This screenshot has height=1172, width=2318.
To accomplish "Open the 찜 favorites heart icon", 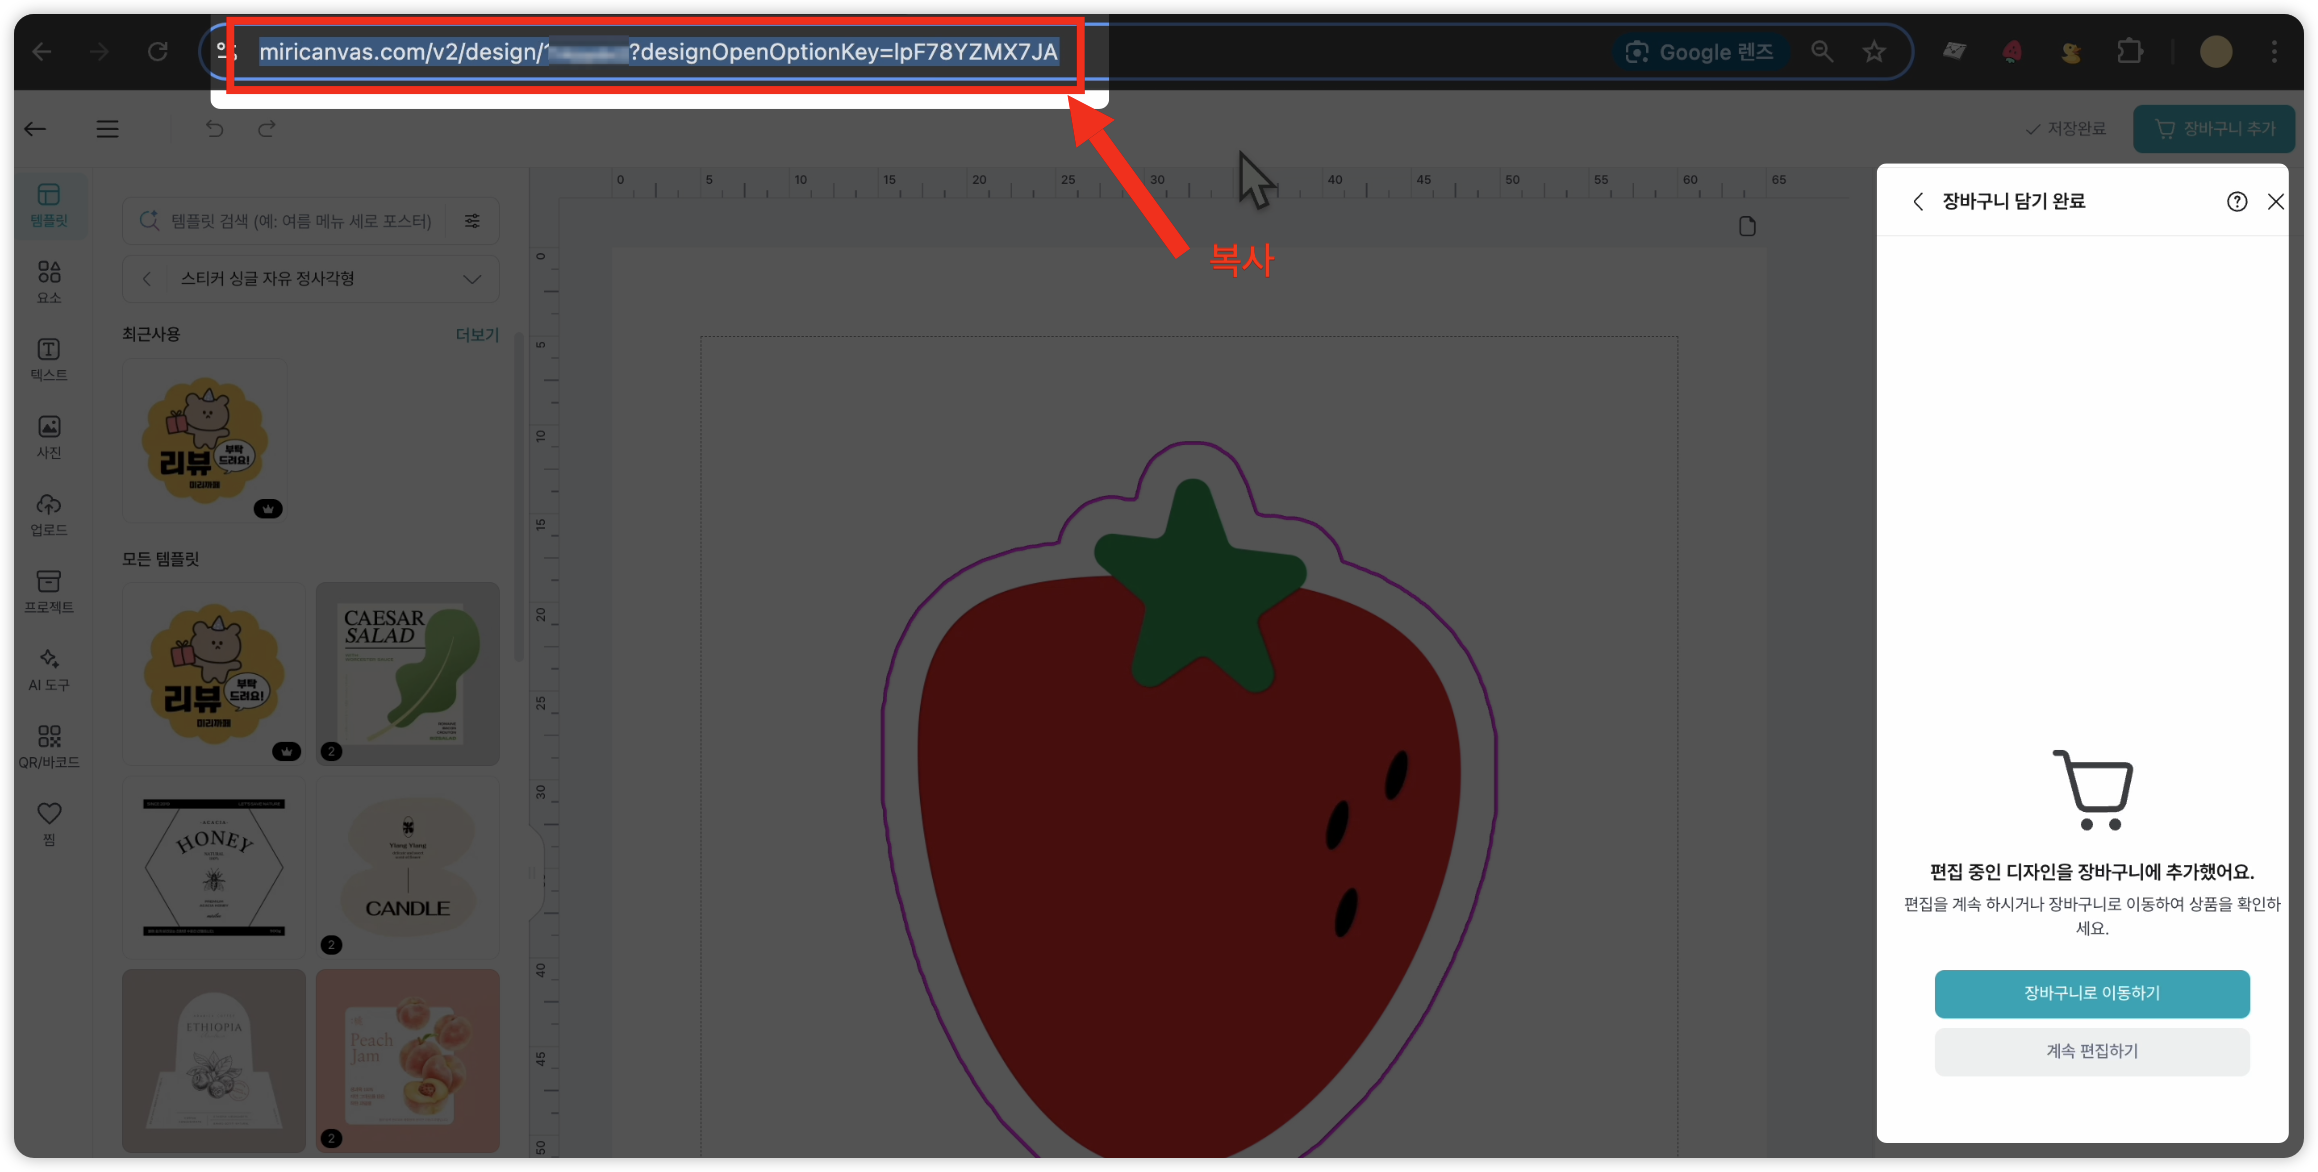I will point(48,823).
